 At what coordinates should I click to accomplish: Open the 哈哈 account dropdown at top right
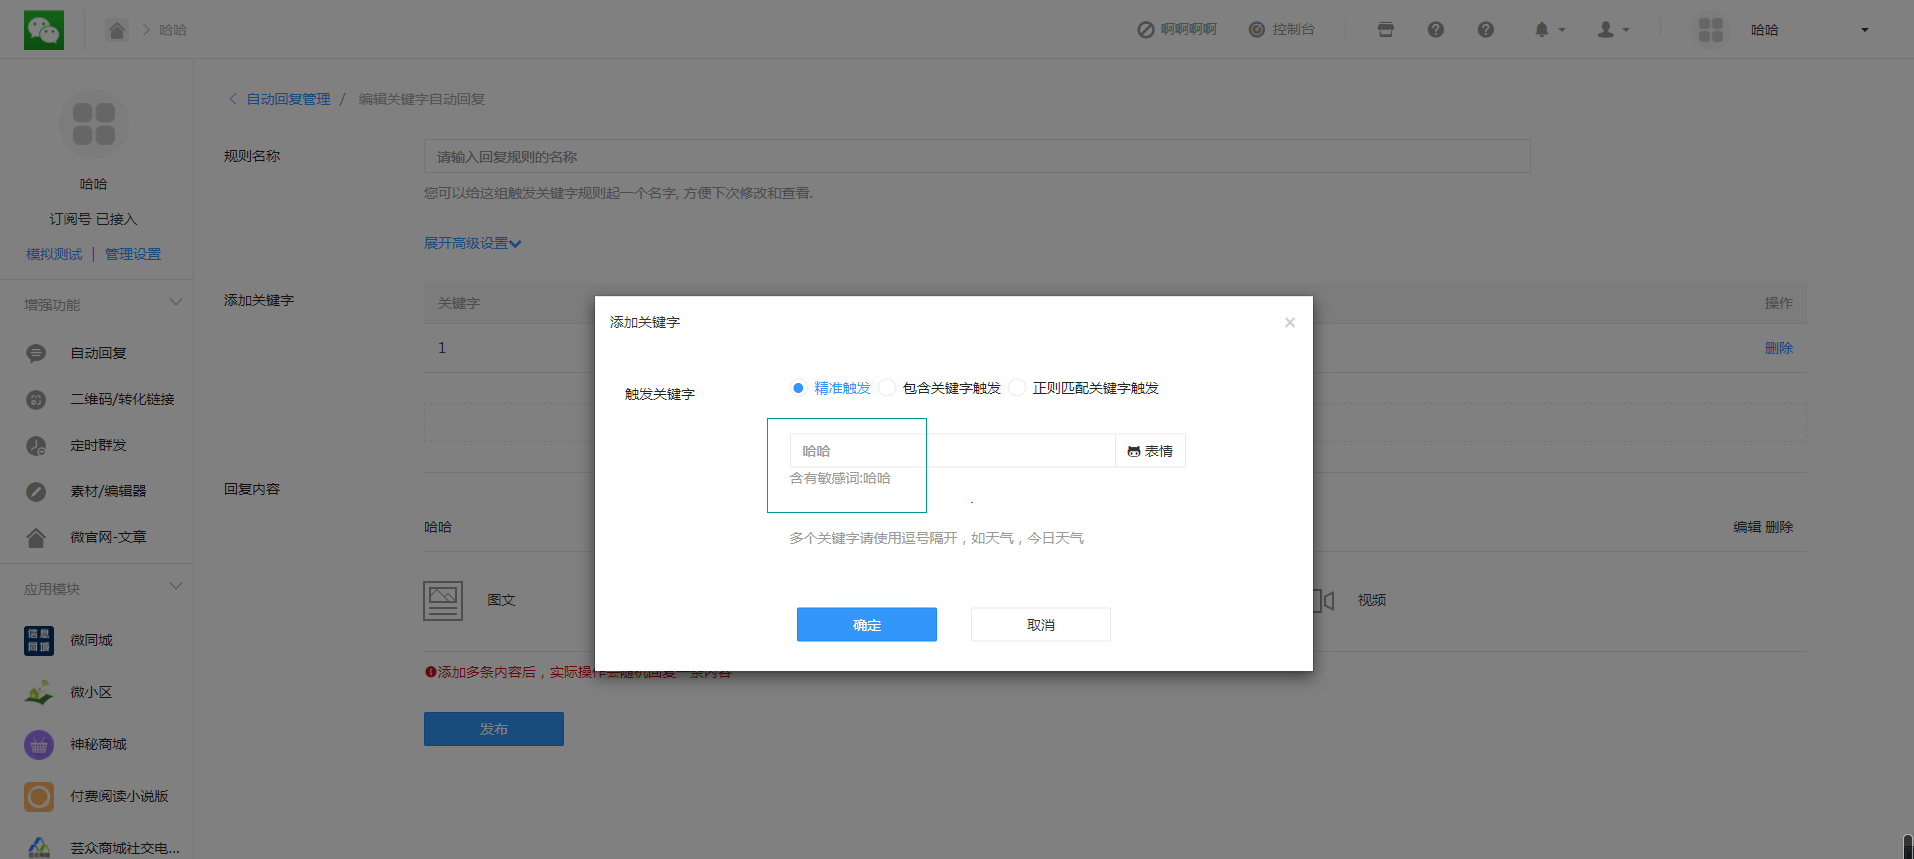click(1864, 30)
